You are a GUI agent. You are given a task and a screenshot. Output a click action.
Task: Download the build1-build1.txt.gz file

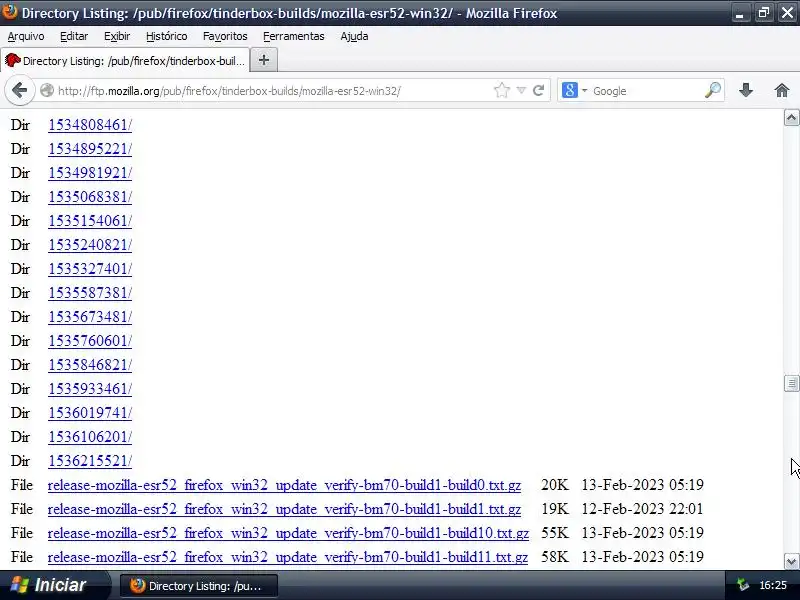pos(284,509)
